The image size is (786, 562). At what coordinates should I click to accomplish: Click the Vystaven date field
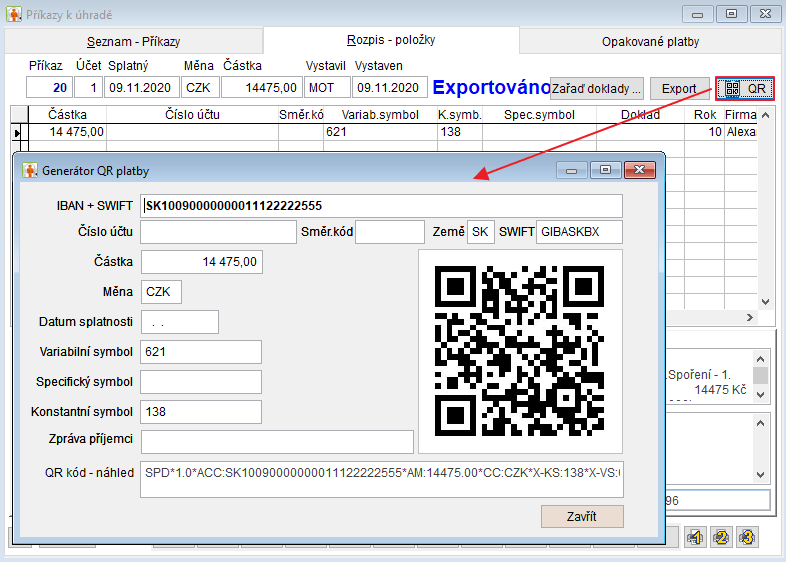389,88
